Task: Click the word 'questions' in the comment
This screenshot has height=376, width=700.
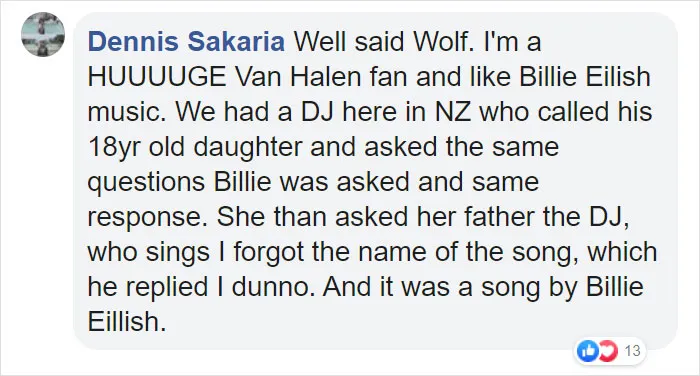Action: tap(146, 183)
